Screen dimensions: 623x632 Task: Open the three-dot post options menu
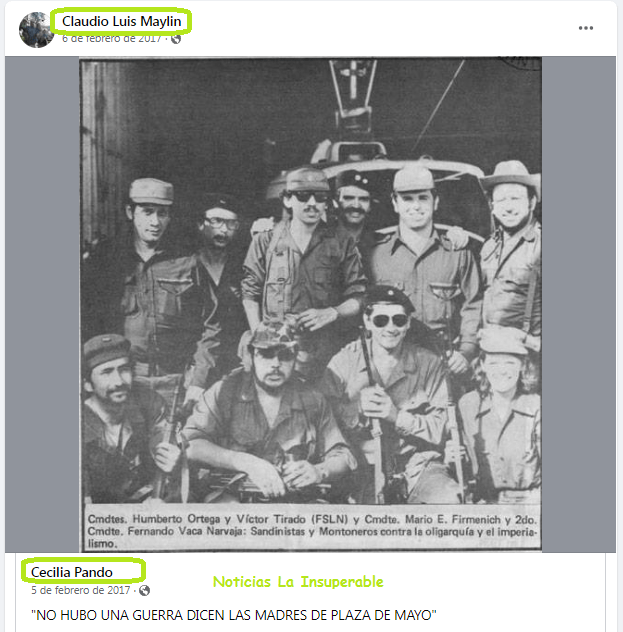tap(586, 28)
